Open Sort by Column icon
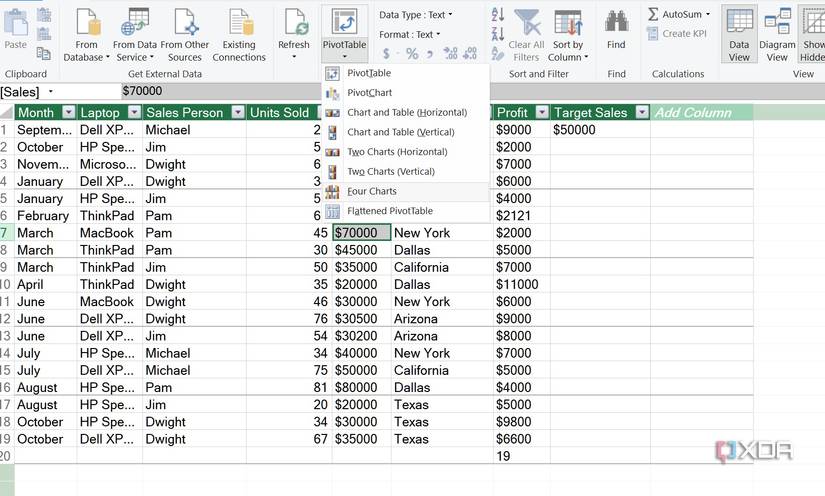825x496 pixels. (568, 22)
